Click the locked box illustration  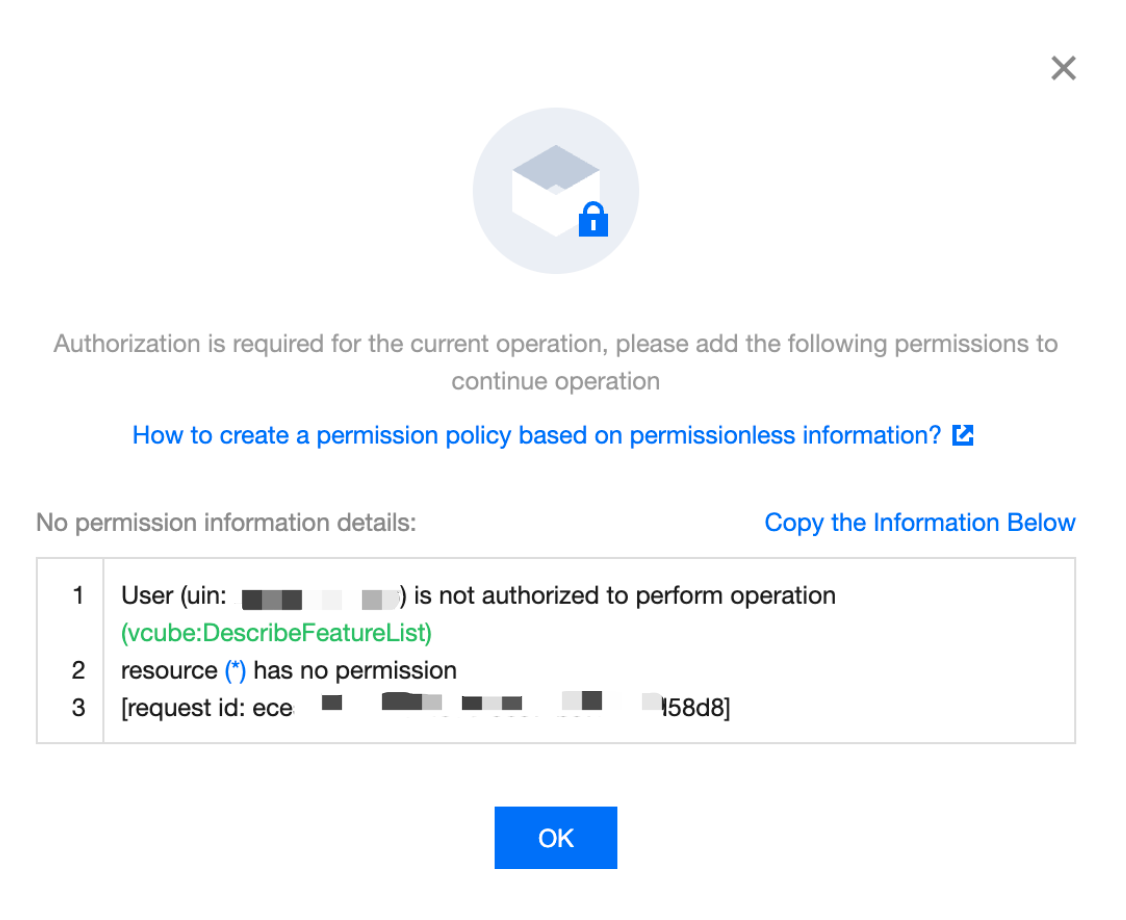[555, 189]
